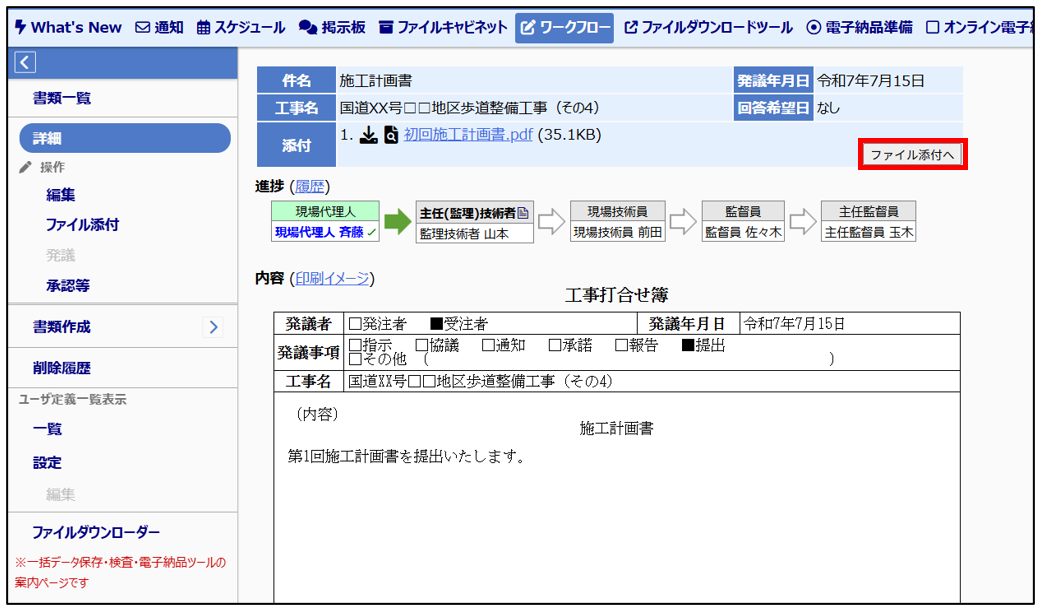The width and height of the screenshot is (1049, 612).
Task: Expand the 書類作成 submenu arrow
Action: [x=214, y=327]
